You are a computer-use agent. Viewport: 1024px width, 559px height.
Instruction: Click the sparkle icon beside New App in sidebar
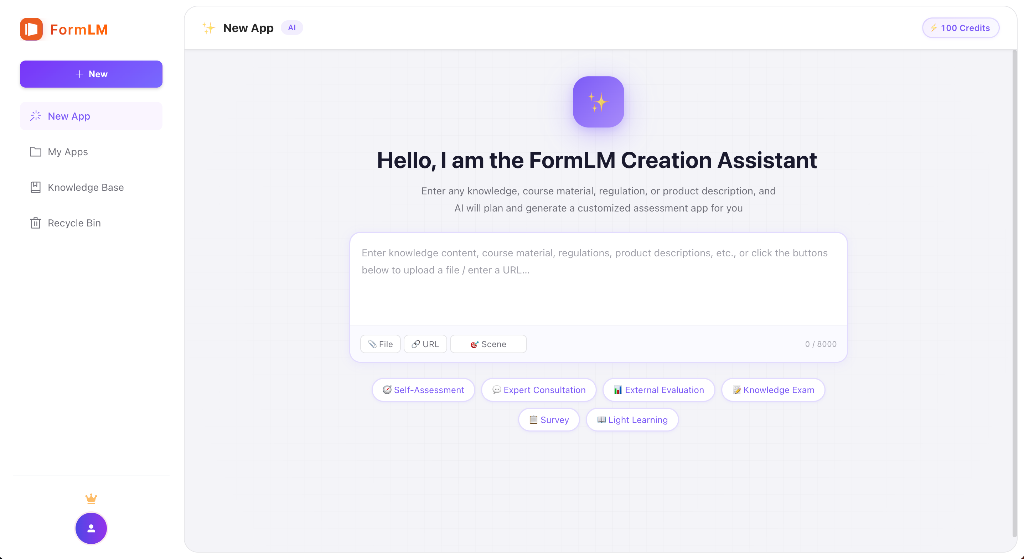click(x=35, y=116)
